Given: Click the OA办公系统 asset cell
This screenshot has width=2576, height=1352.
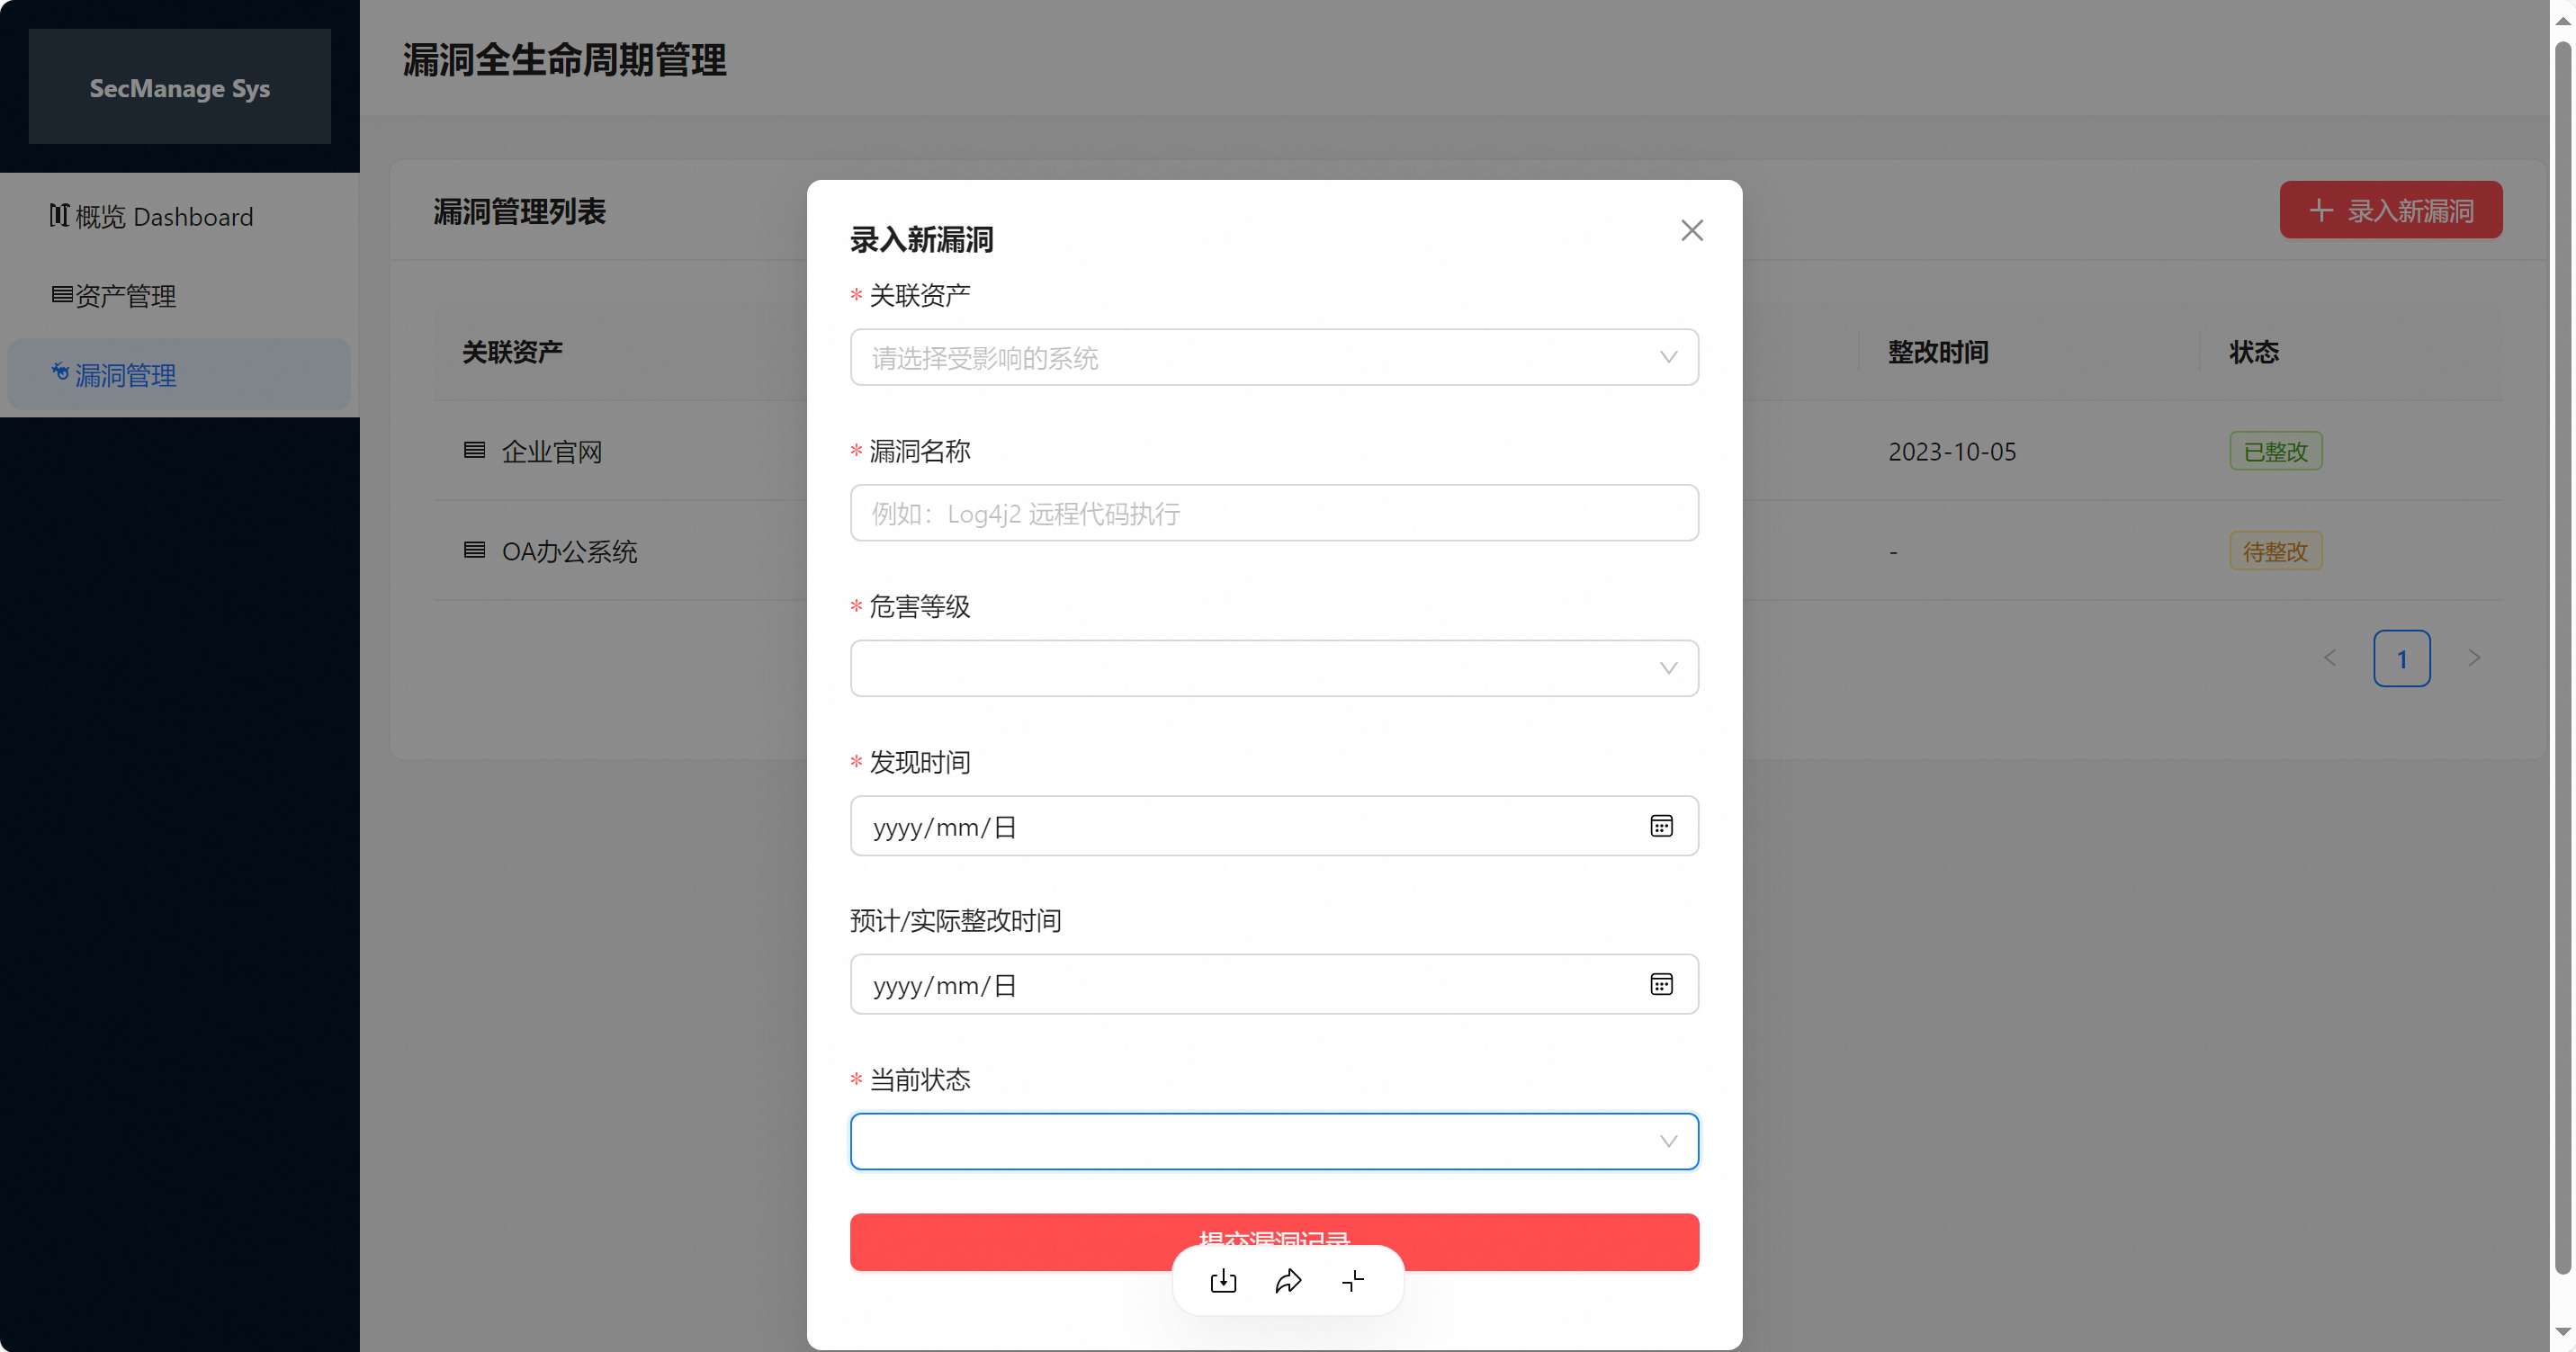Looking at the screenshot, I should point(568,552).
